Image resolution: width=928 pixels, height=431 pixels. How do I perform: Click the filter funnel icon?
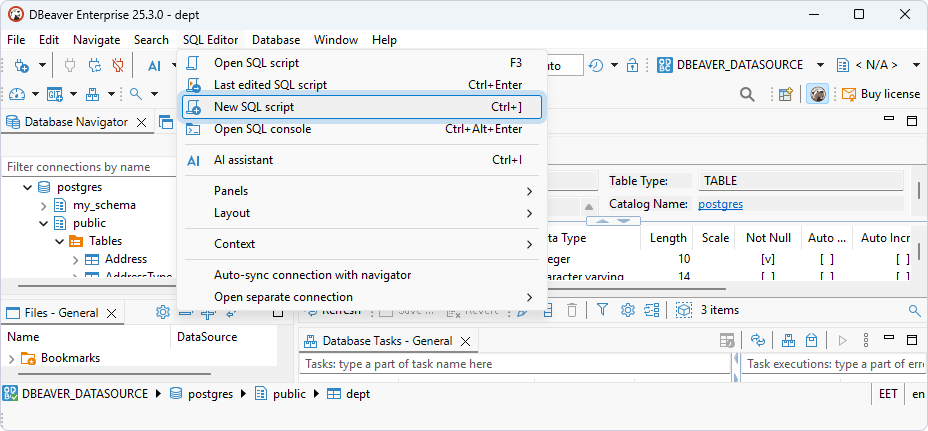(x=602, y=310)
